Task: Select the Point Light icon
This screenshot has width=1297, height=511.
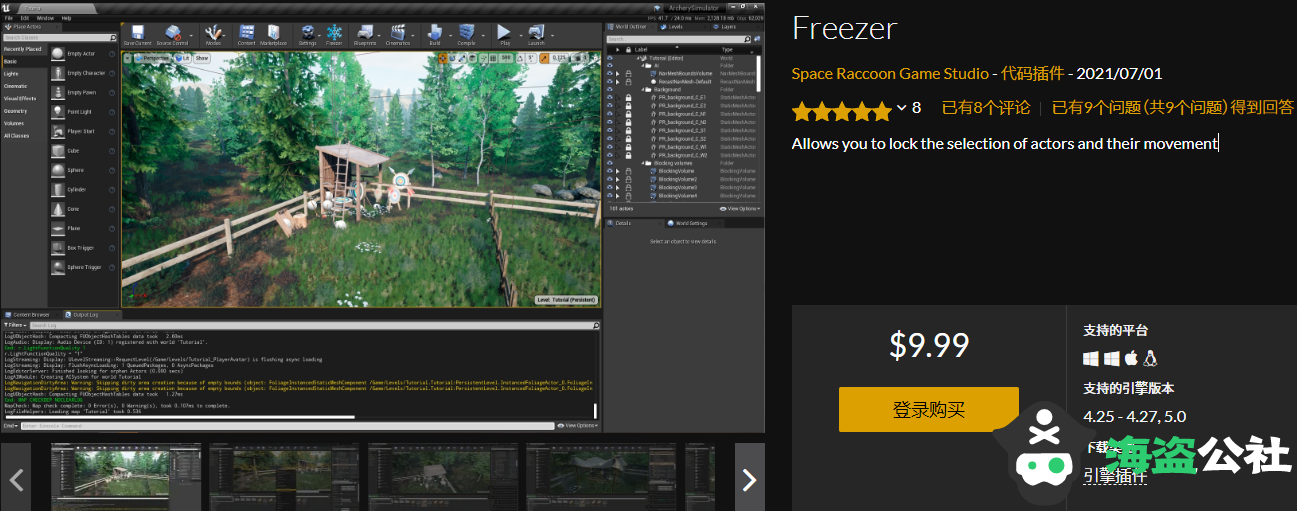Action: tap(57, 112)
